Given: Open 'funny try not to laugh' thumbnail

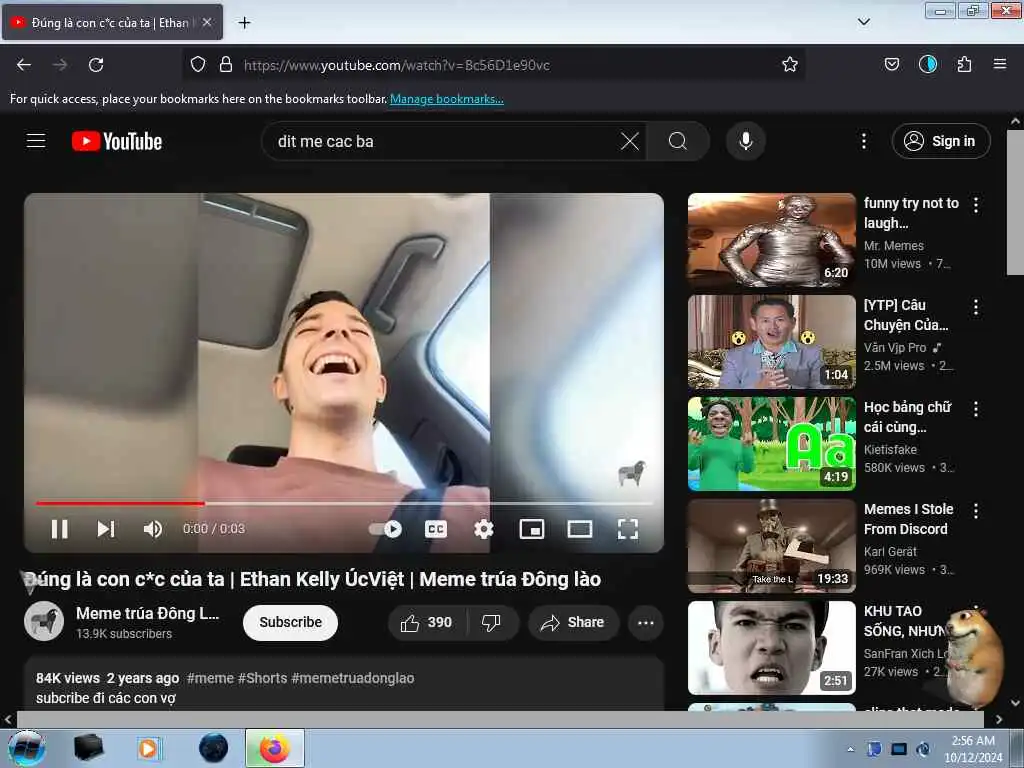Looking at the screenshot, I should [771, 240].
